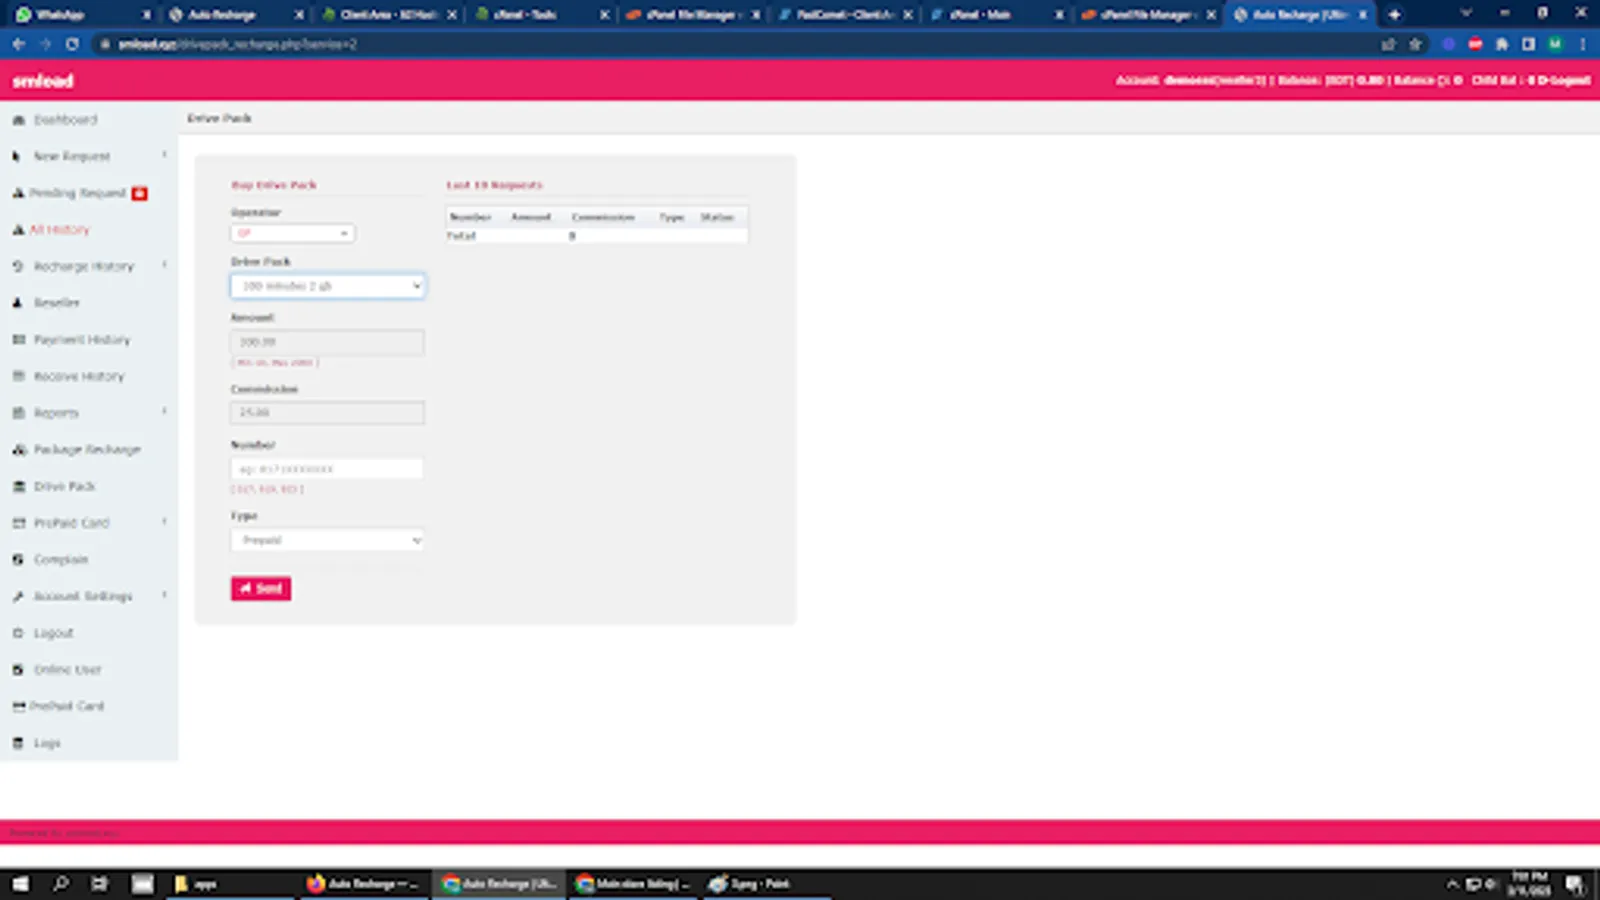Click the Reseller user icon
The image size is (1600, 900).
(x=17, y=303)
